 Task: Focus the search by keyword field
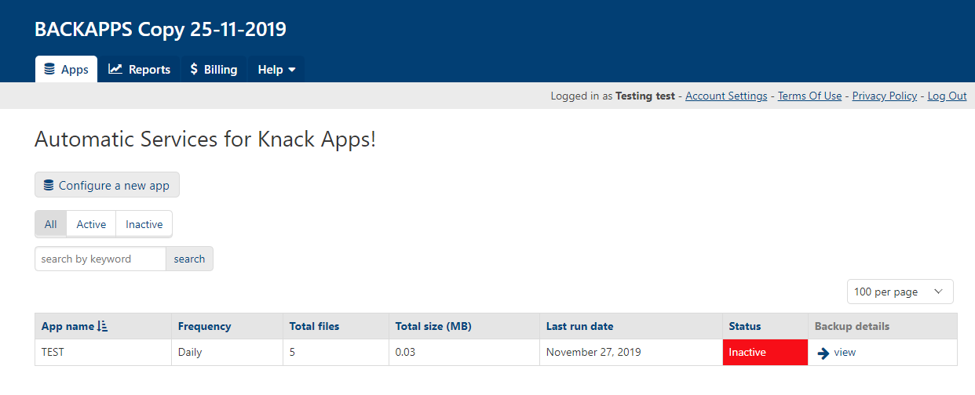click(x=100, y=259)
